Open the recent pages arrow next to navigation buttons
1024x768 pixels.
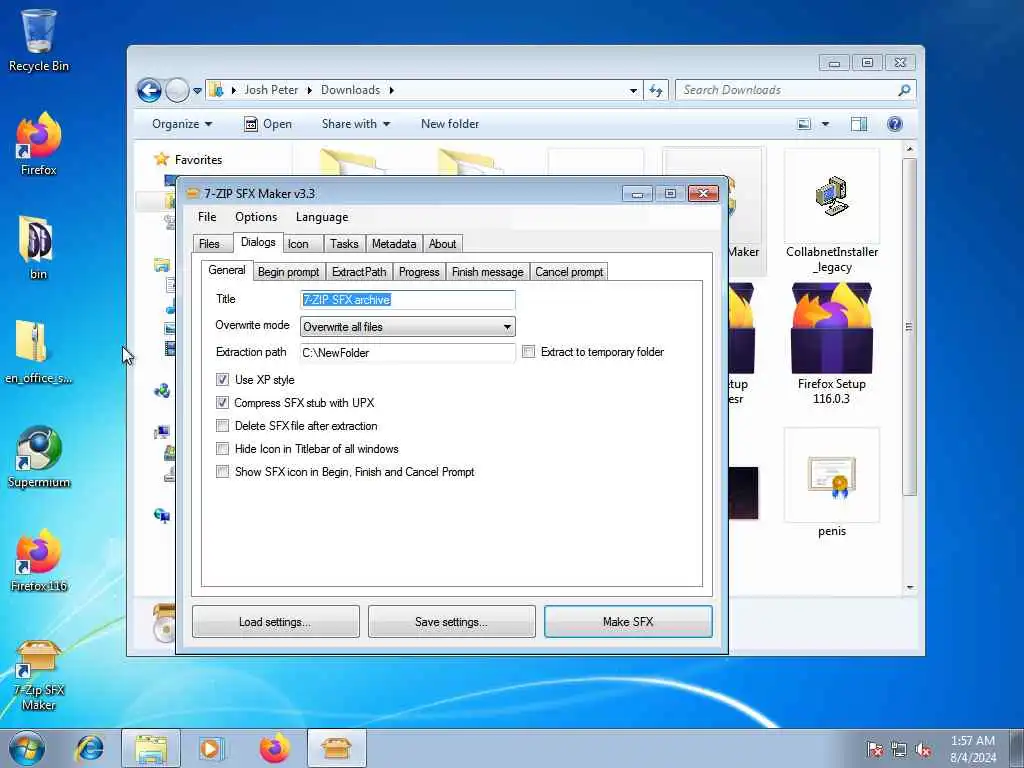[197, 91]
